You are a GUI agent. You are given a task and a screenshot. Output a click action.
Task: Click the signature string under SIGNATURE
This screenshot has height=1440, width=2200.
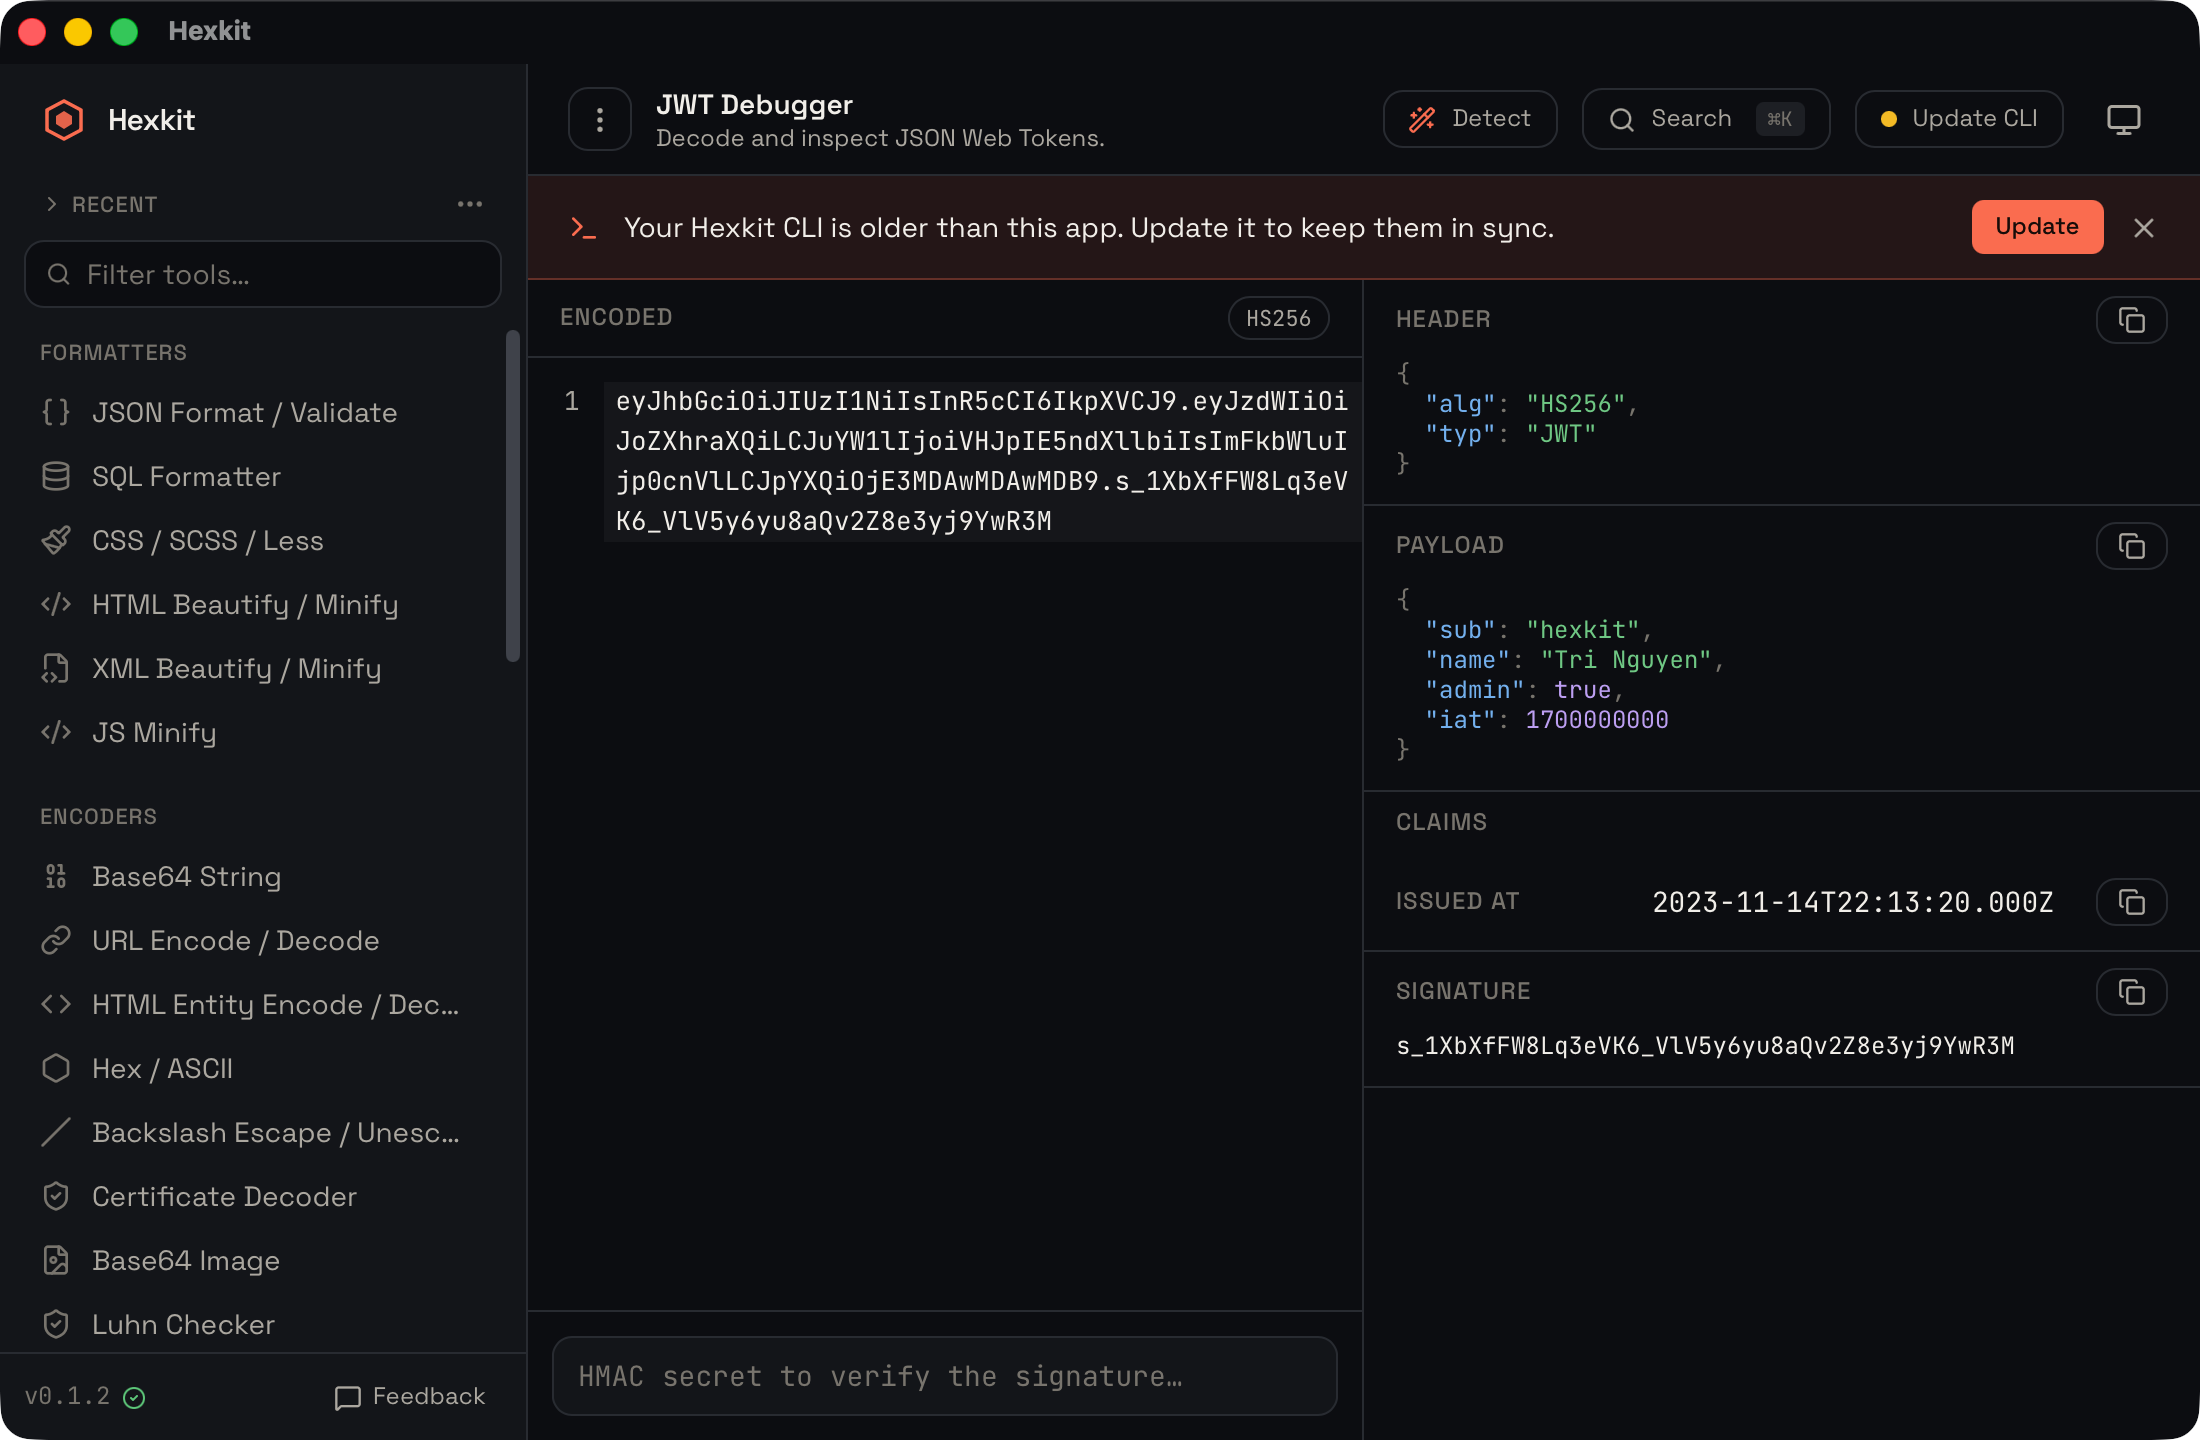pyautogui.click(x=1705, y=1046)
